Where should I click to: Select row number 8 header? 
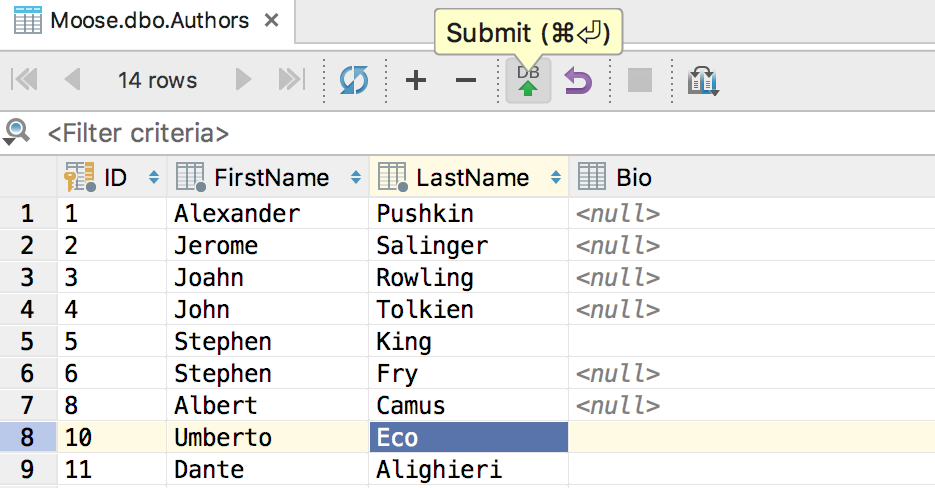(x=28, y=437)
